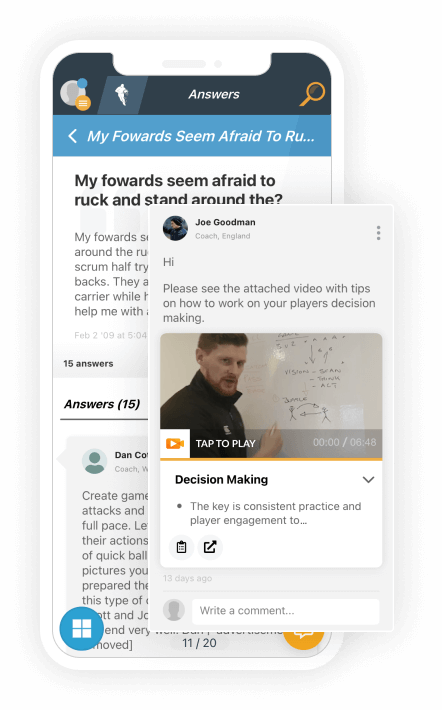
Task: Tap the whiteboard video thumbnail
Action: [271, 381]
